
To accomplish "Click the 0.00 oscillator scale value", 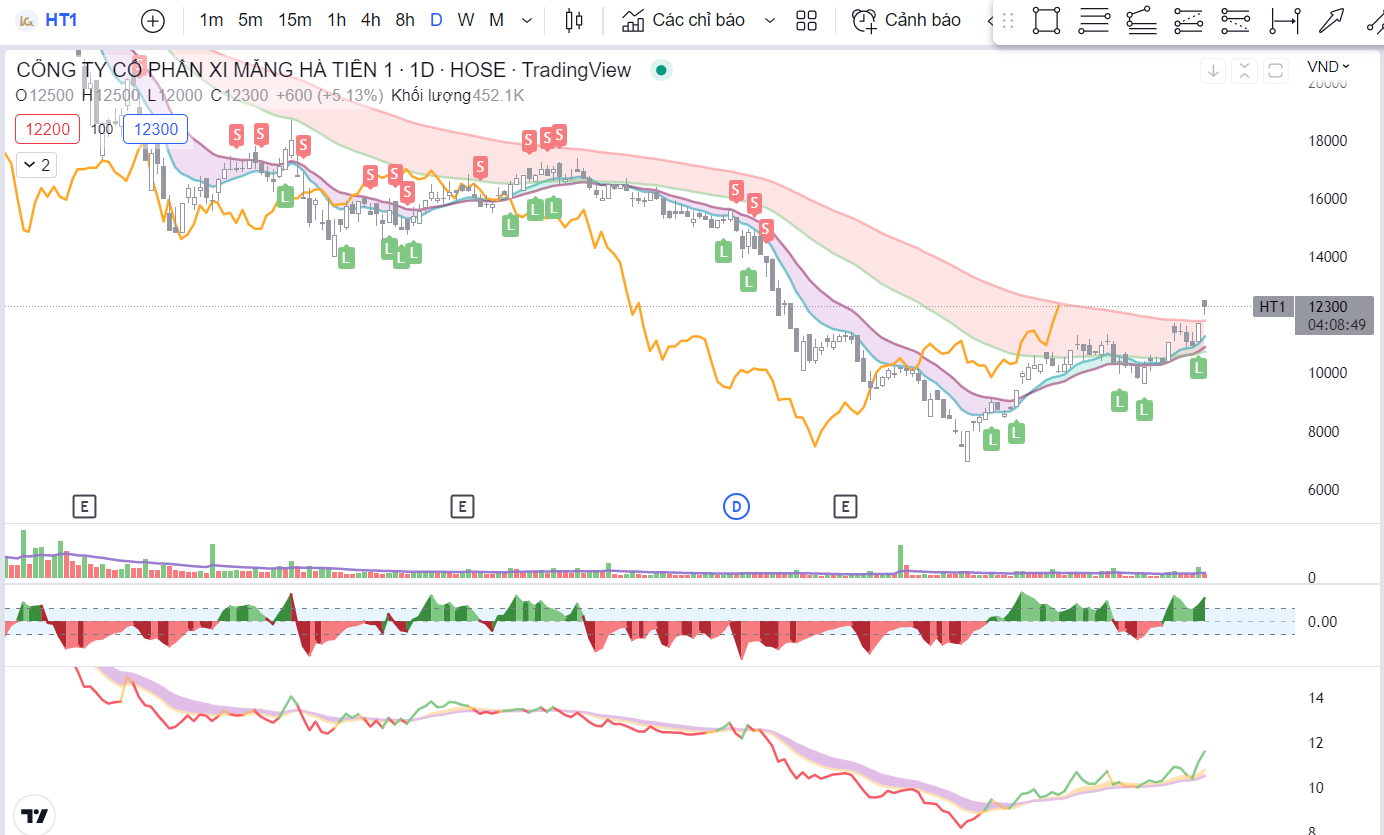I will click(1323, 622).
